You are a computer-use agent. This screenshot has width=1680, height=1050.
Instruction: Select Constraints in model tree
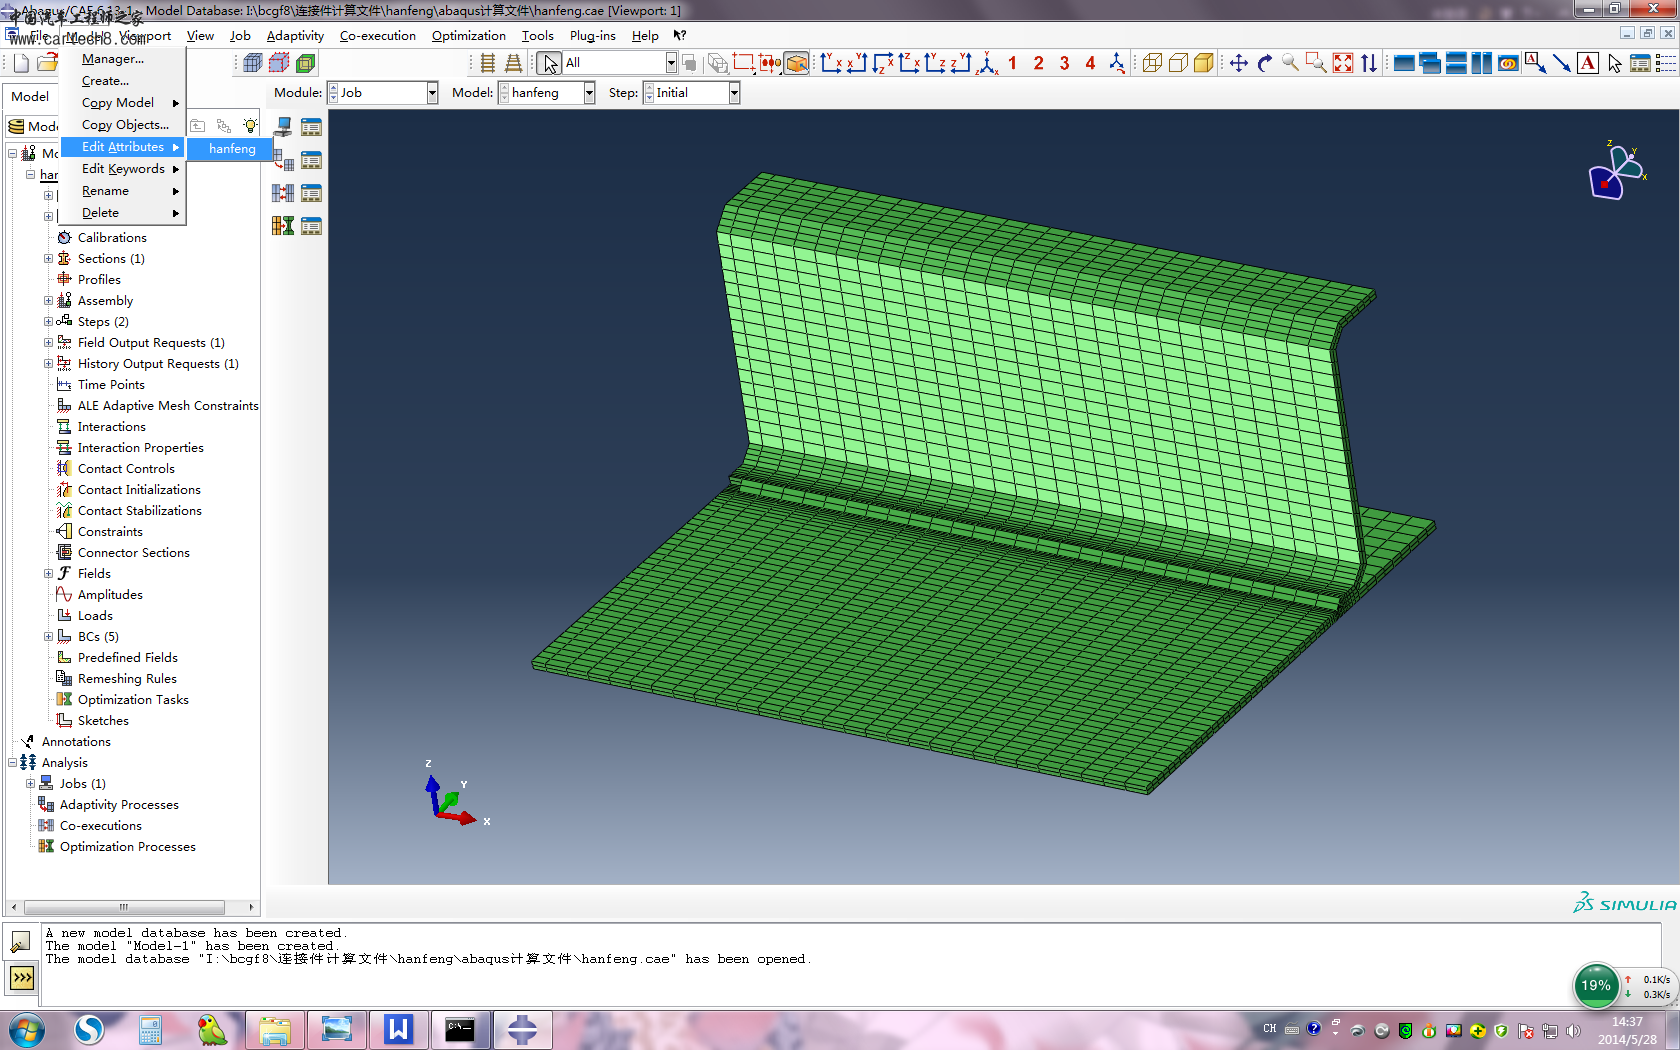pos(110,532)
